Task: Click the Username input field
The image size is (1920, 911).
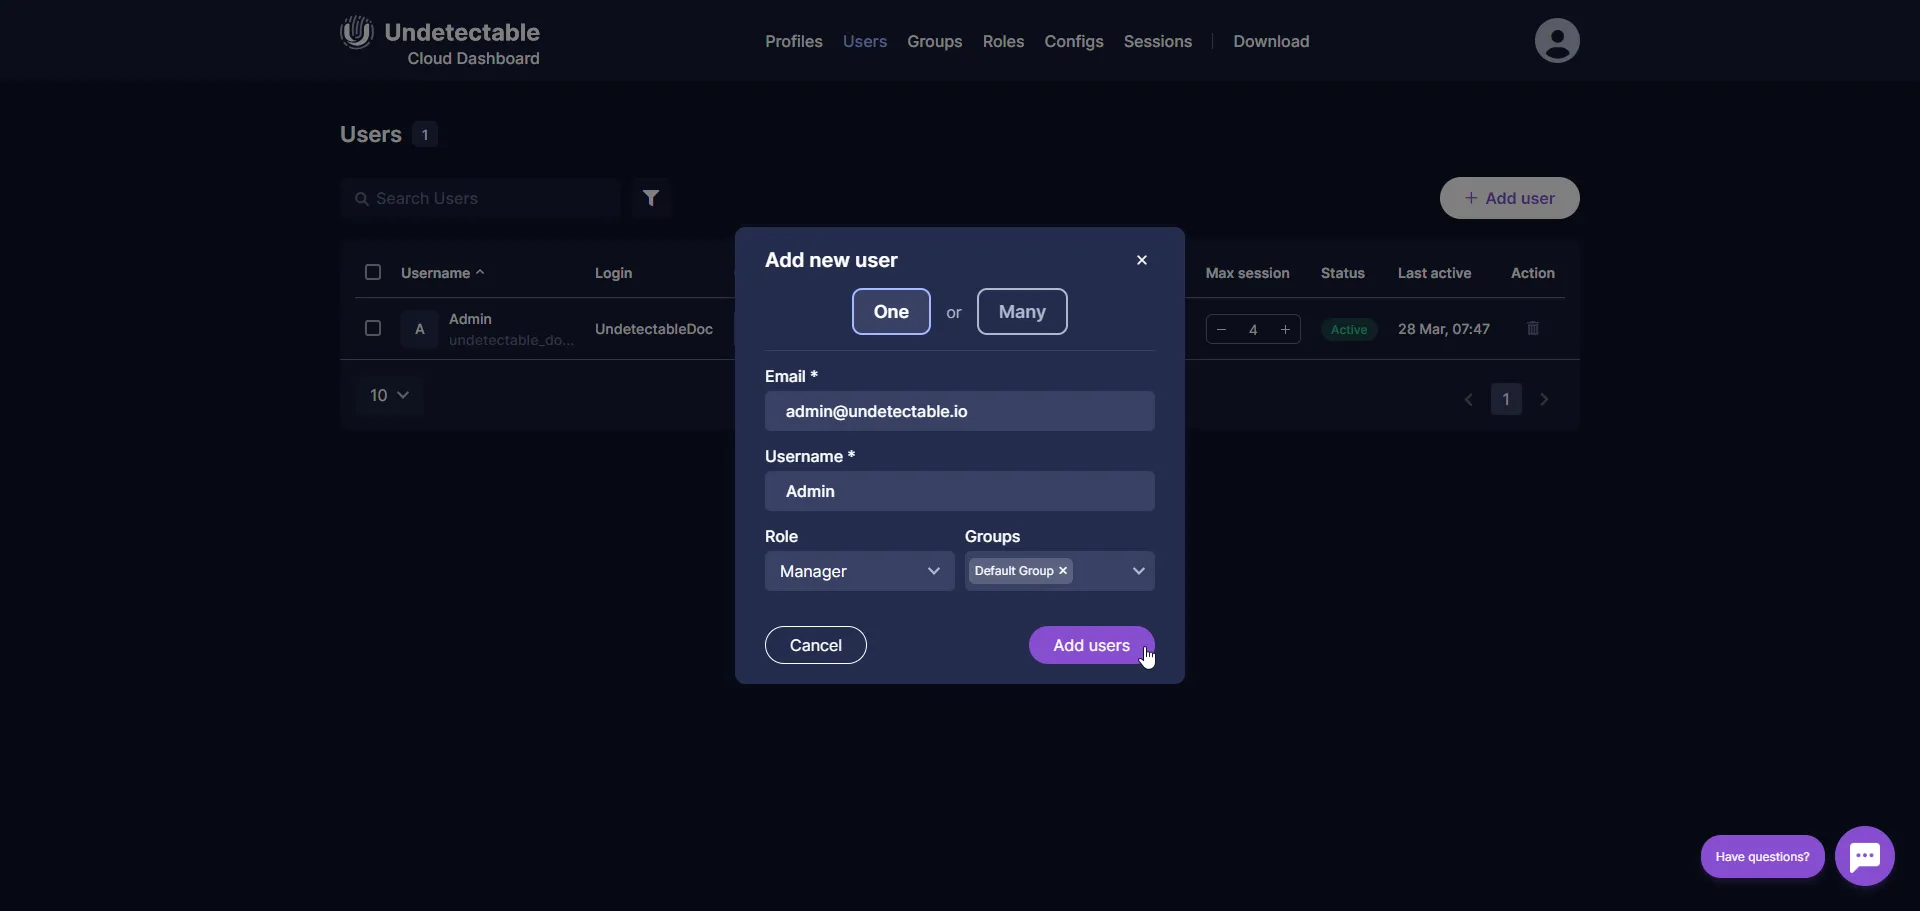Action: (960, 491)
